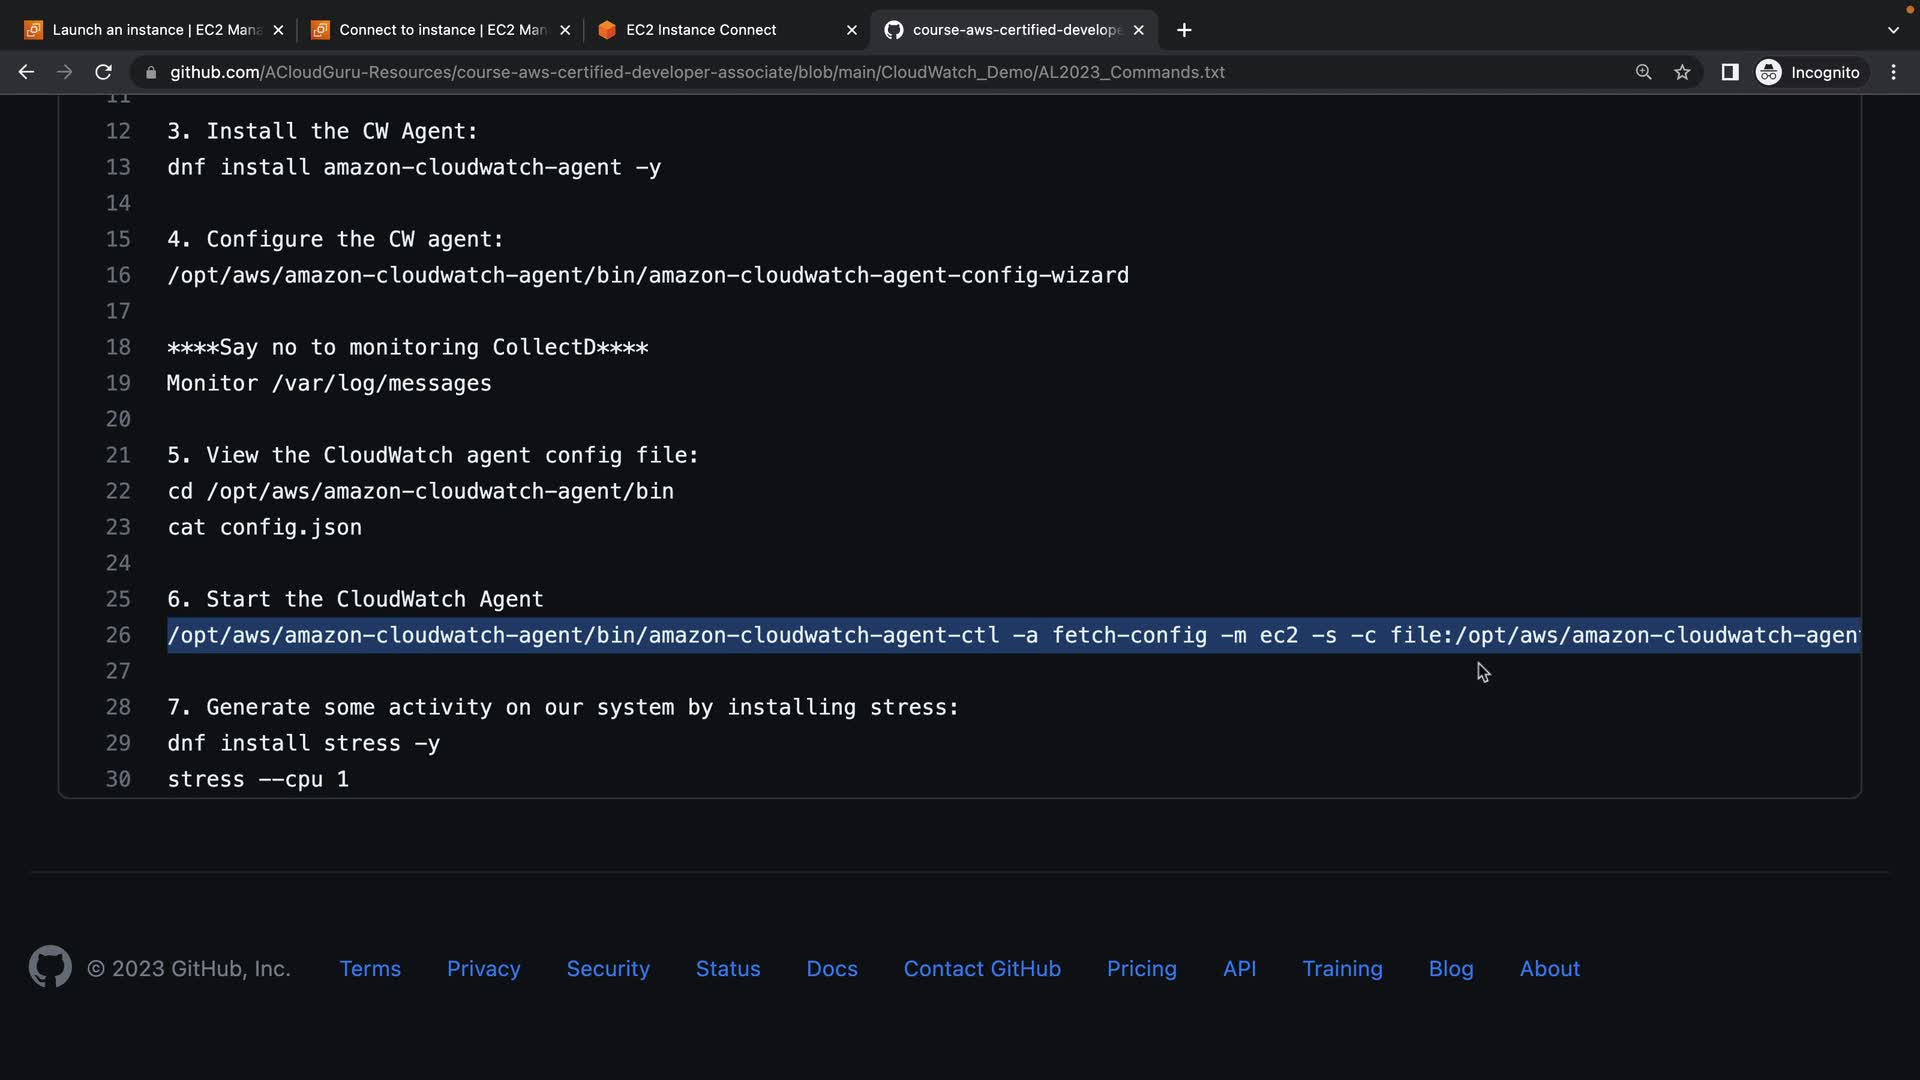This screenshot has width=1920, height=1080.
Task: Switch to EC2 Instance Connect tab
Action: 700,30
